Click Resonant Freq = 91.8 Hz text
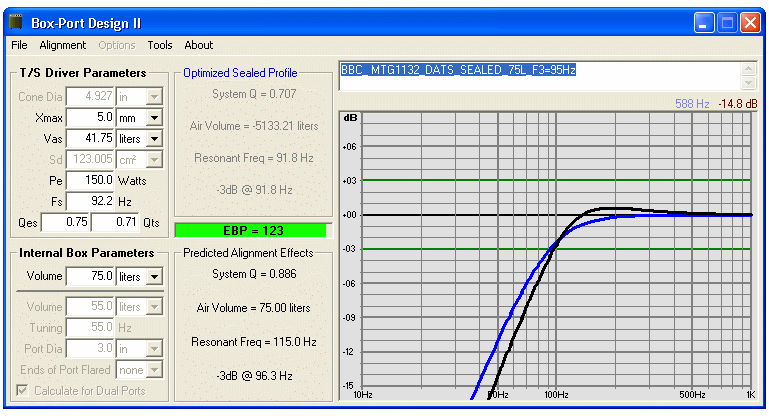This screenshot has height=416, width=769. point(254,158)
